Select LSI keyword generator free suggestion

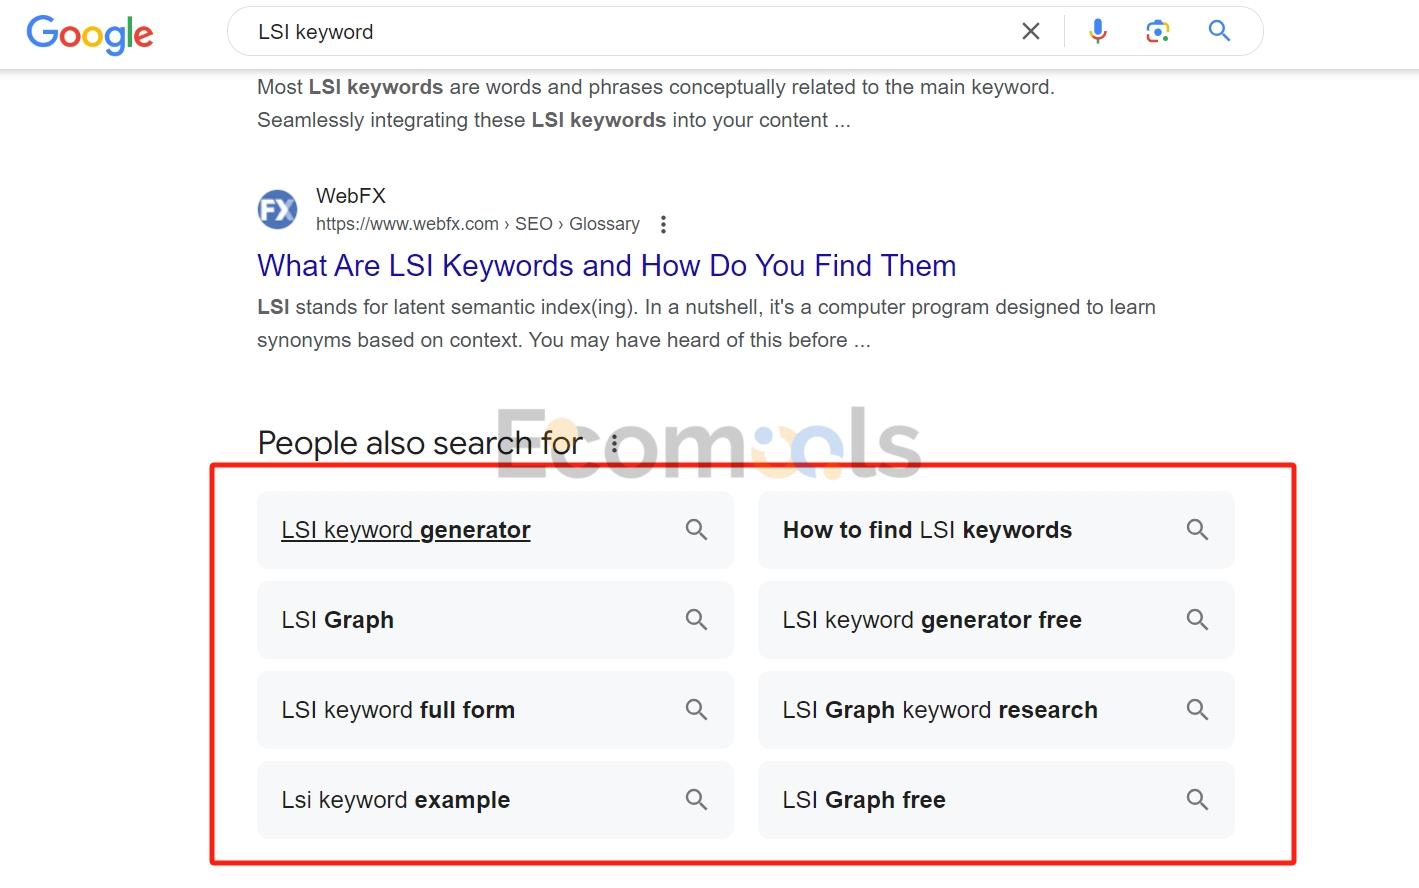point(996,620)
